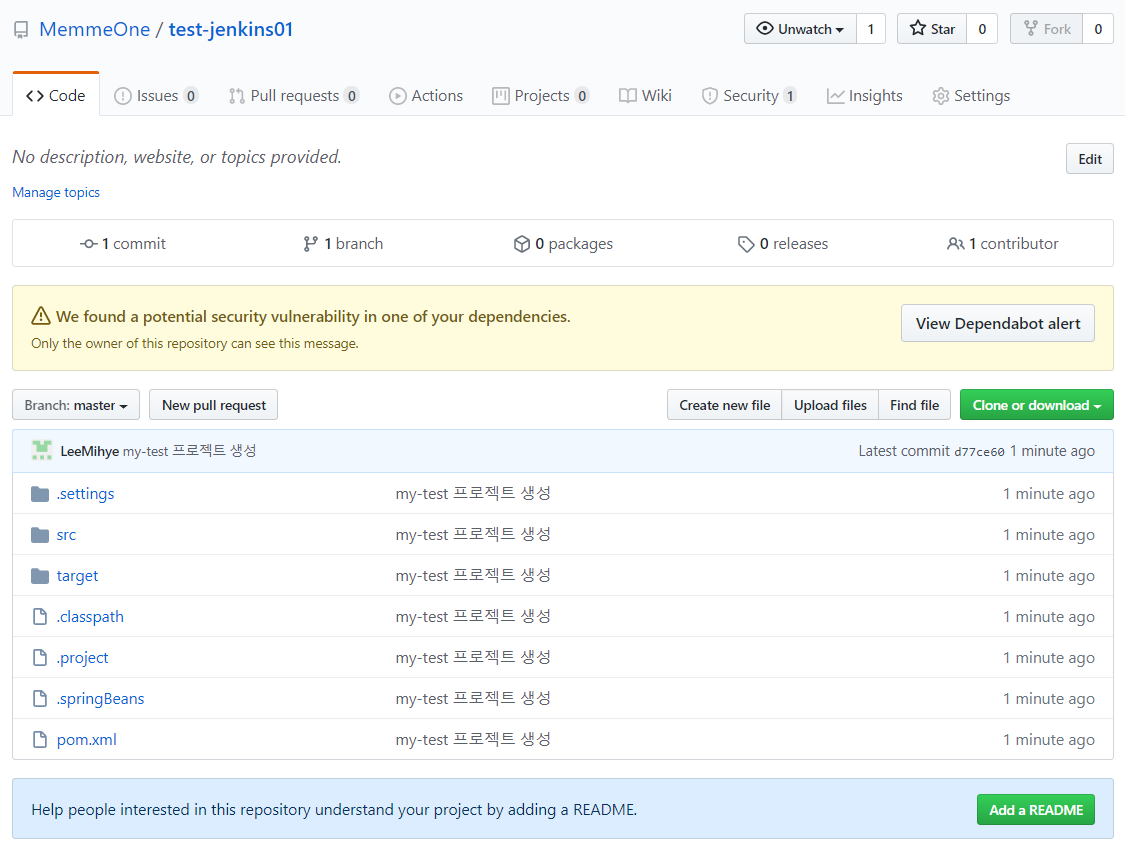1125x848 pixels.
Task: Click the commit icon beside 1 commit
Action: coord(88,244)
